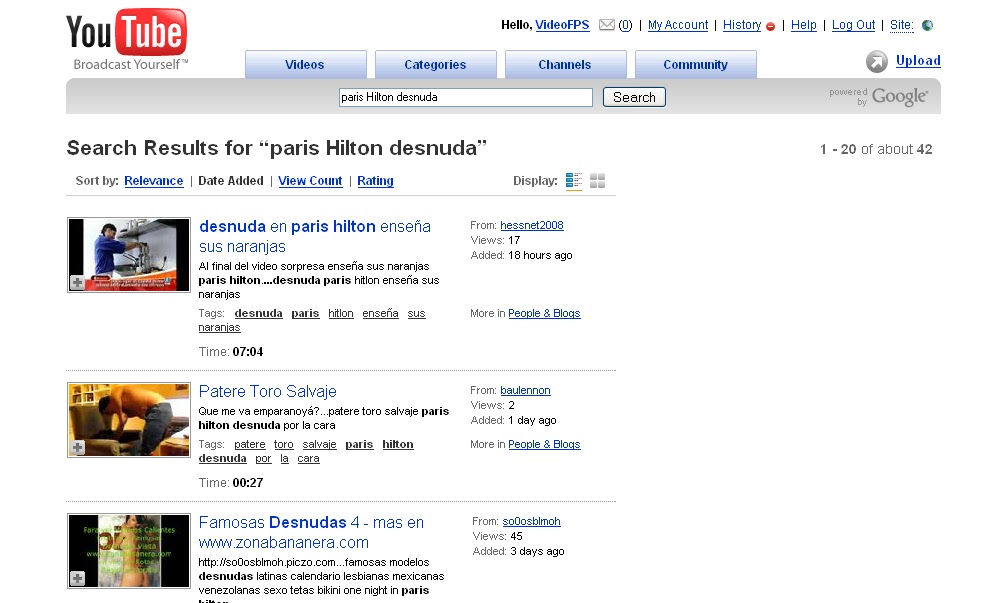Viewport: 995px width, 603px height.
Task: Click the Upload arrow icon
Action: pyautogui.click(x=877, y=62)
